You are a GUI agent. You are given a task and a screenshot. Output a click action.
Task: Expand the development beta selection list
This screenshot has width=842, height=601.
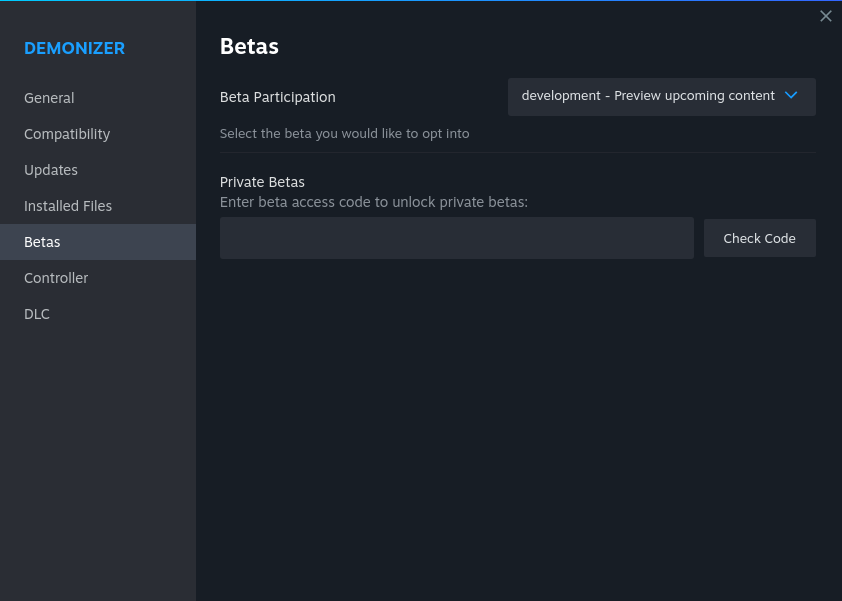point(660,96)
